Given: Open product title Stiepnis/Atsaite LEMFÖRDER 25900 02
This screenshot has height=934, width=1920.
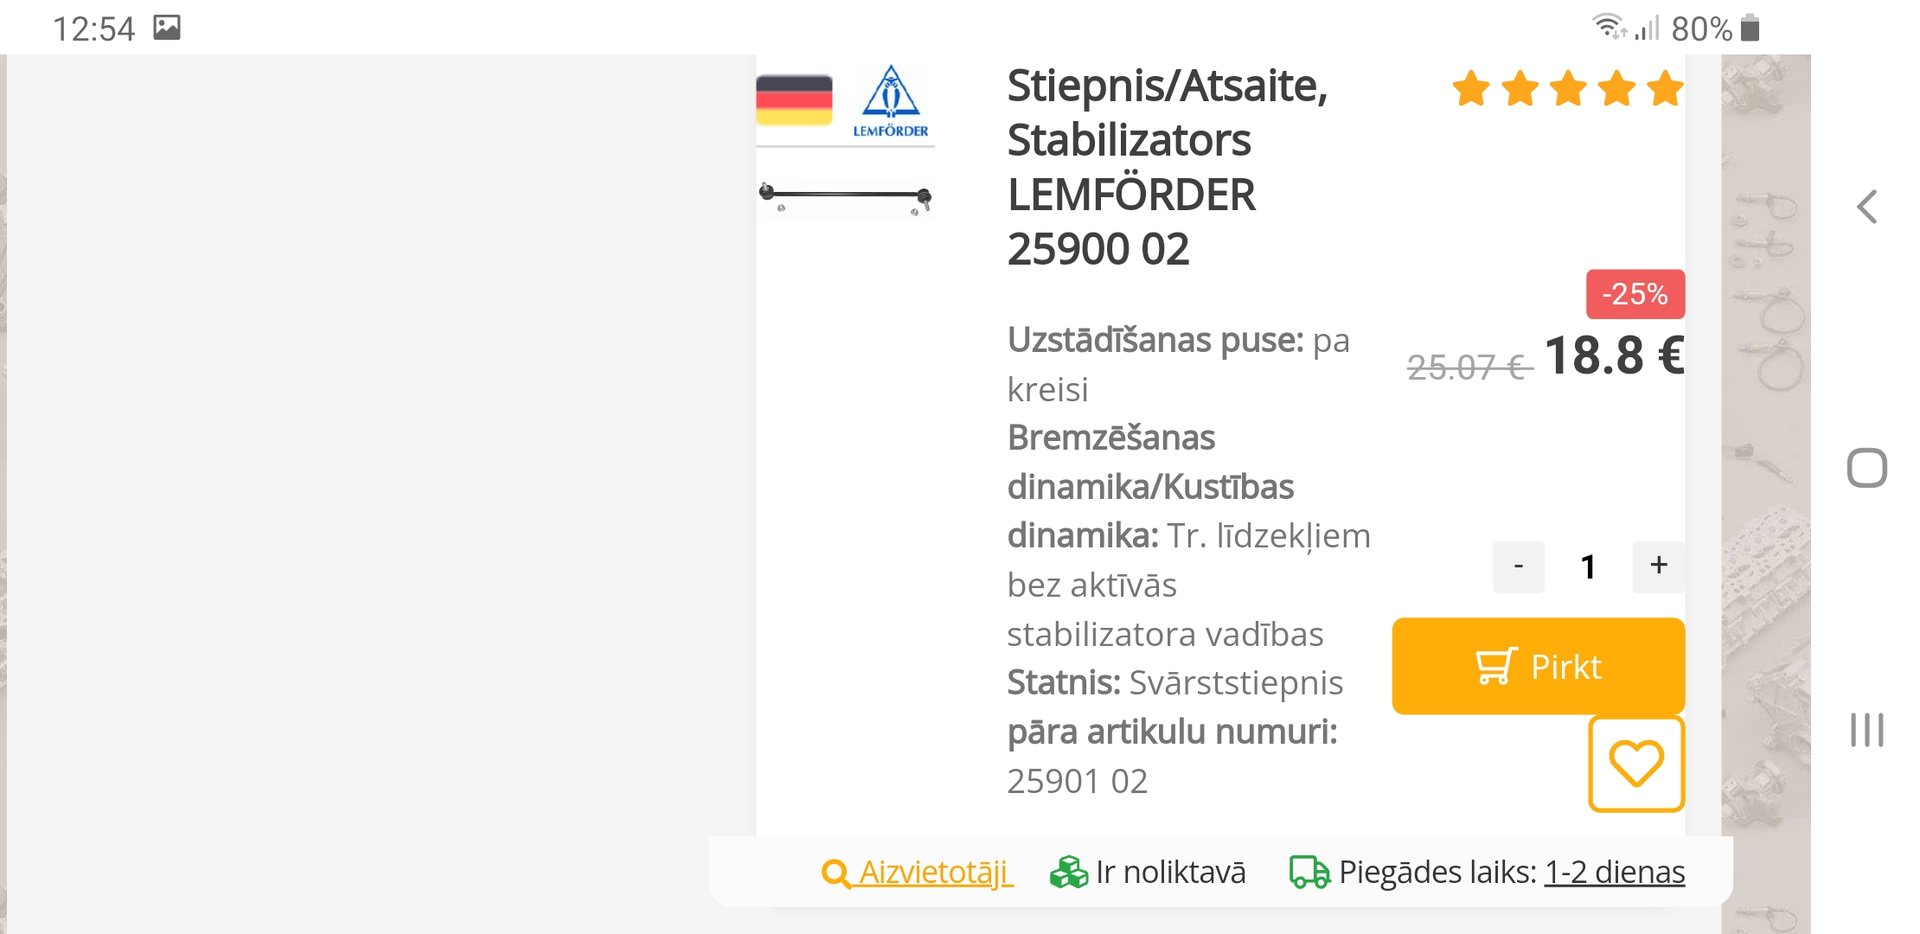Looking at the screenshot, I should pos(1166,167).
